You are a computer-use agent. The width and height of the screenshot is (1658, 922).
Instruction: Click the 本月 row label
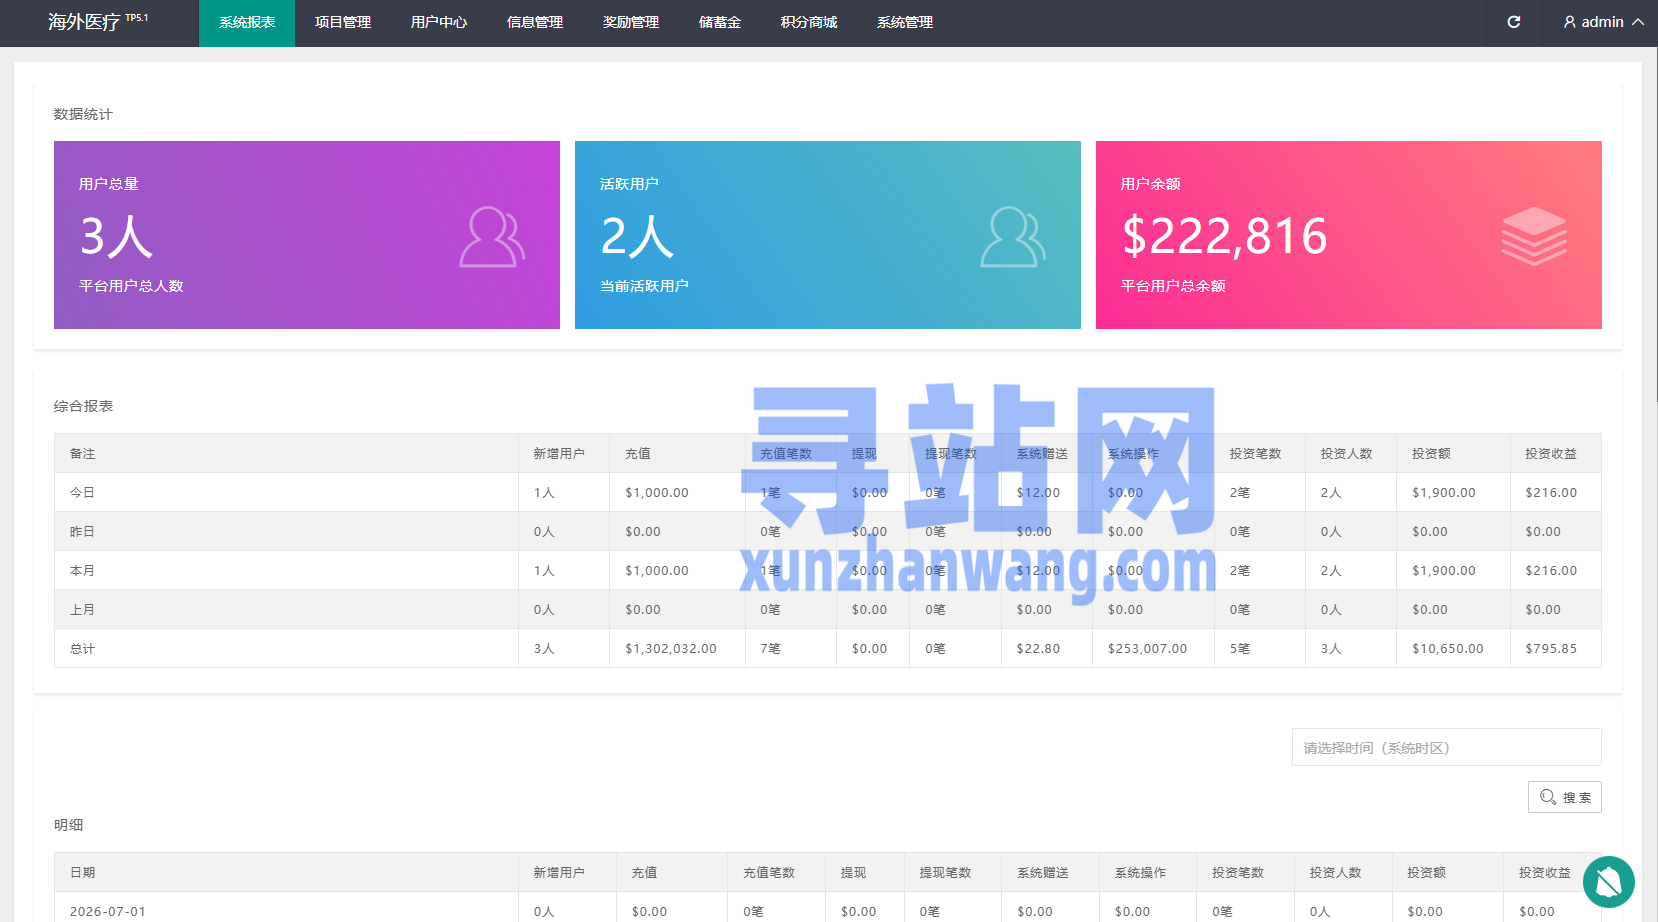(x=82, y=570)
